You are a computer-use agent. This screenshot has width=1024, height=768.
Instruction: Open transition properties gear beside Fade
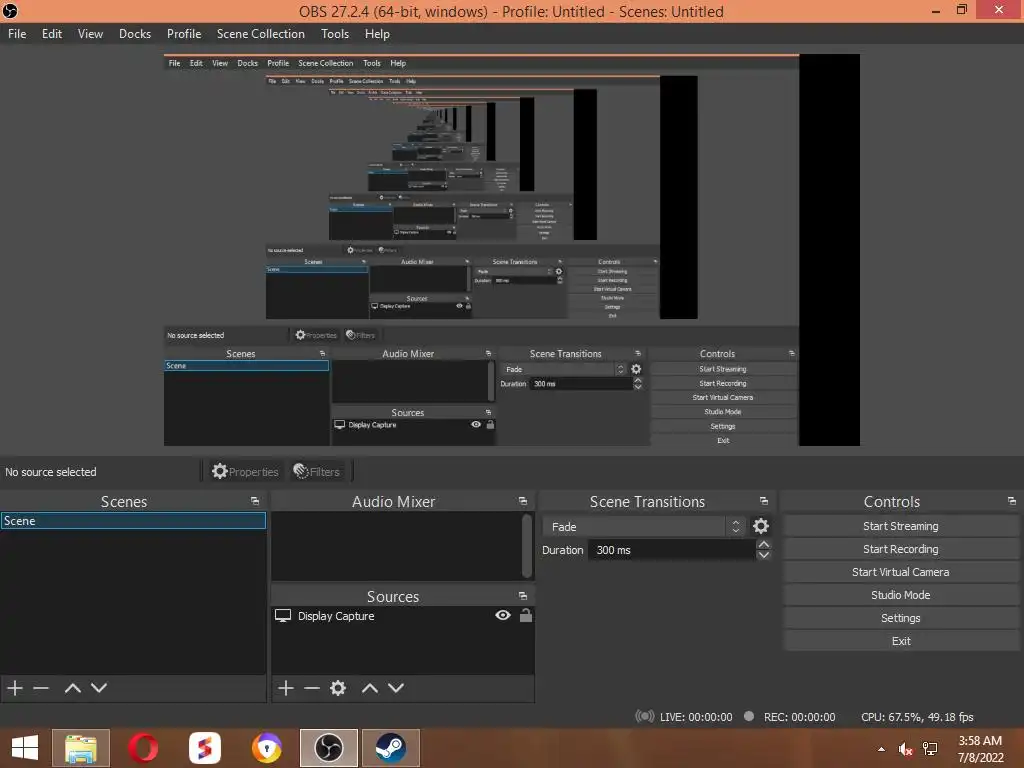coord(761,526)
